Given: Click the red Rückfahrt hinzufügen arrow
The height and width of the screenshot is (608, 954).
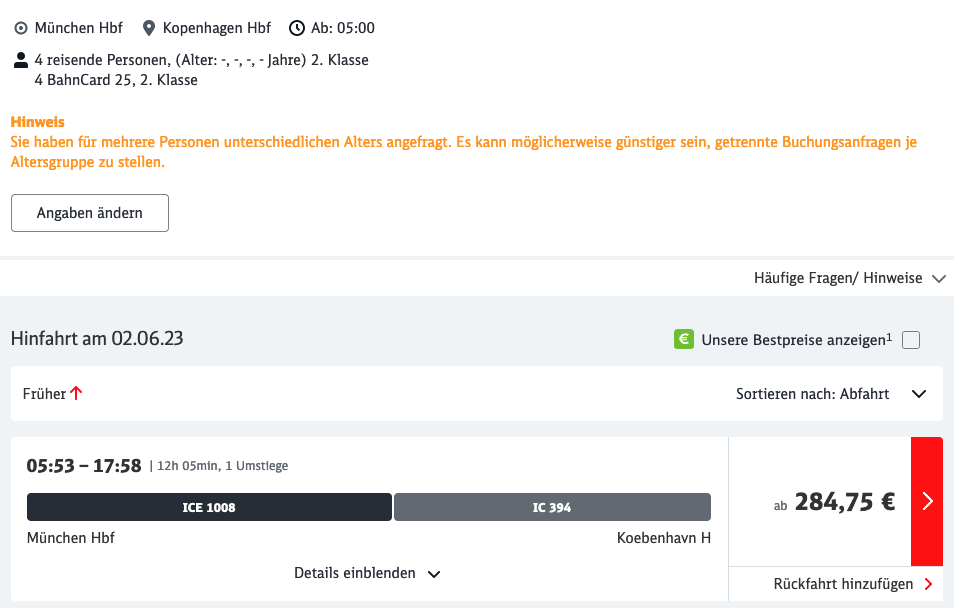Looking at the screenshot, I should (929, 584).
